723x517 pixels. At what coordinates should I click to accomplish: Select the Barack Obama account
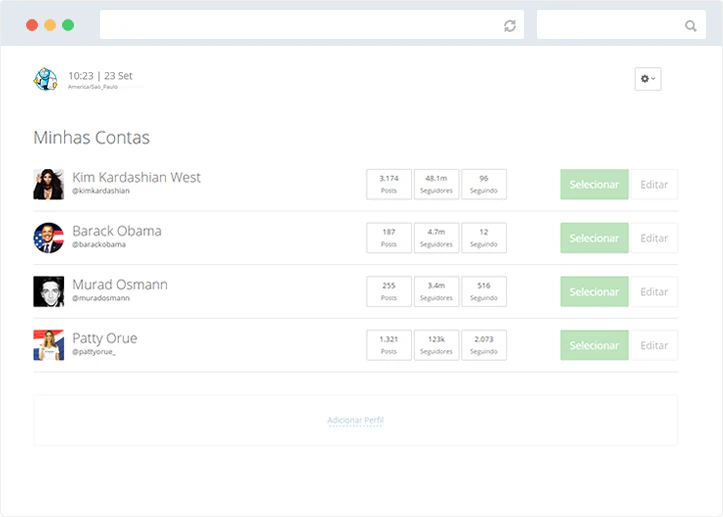coord(594,238)
